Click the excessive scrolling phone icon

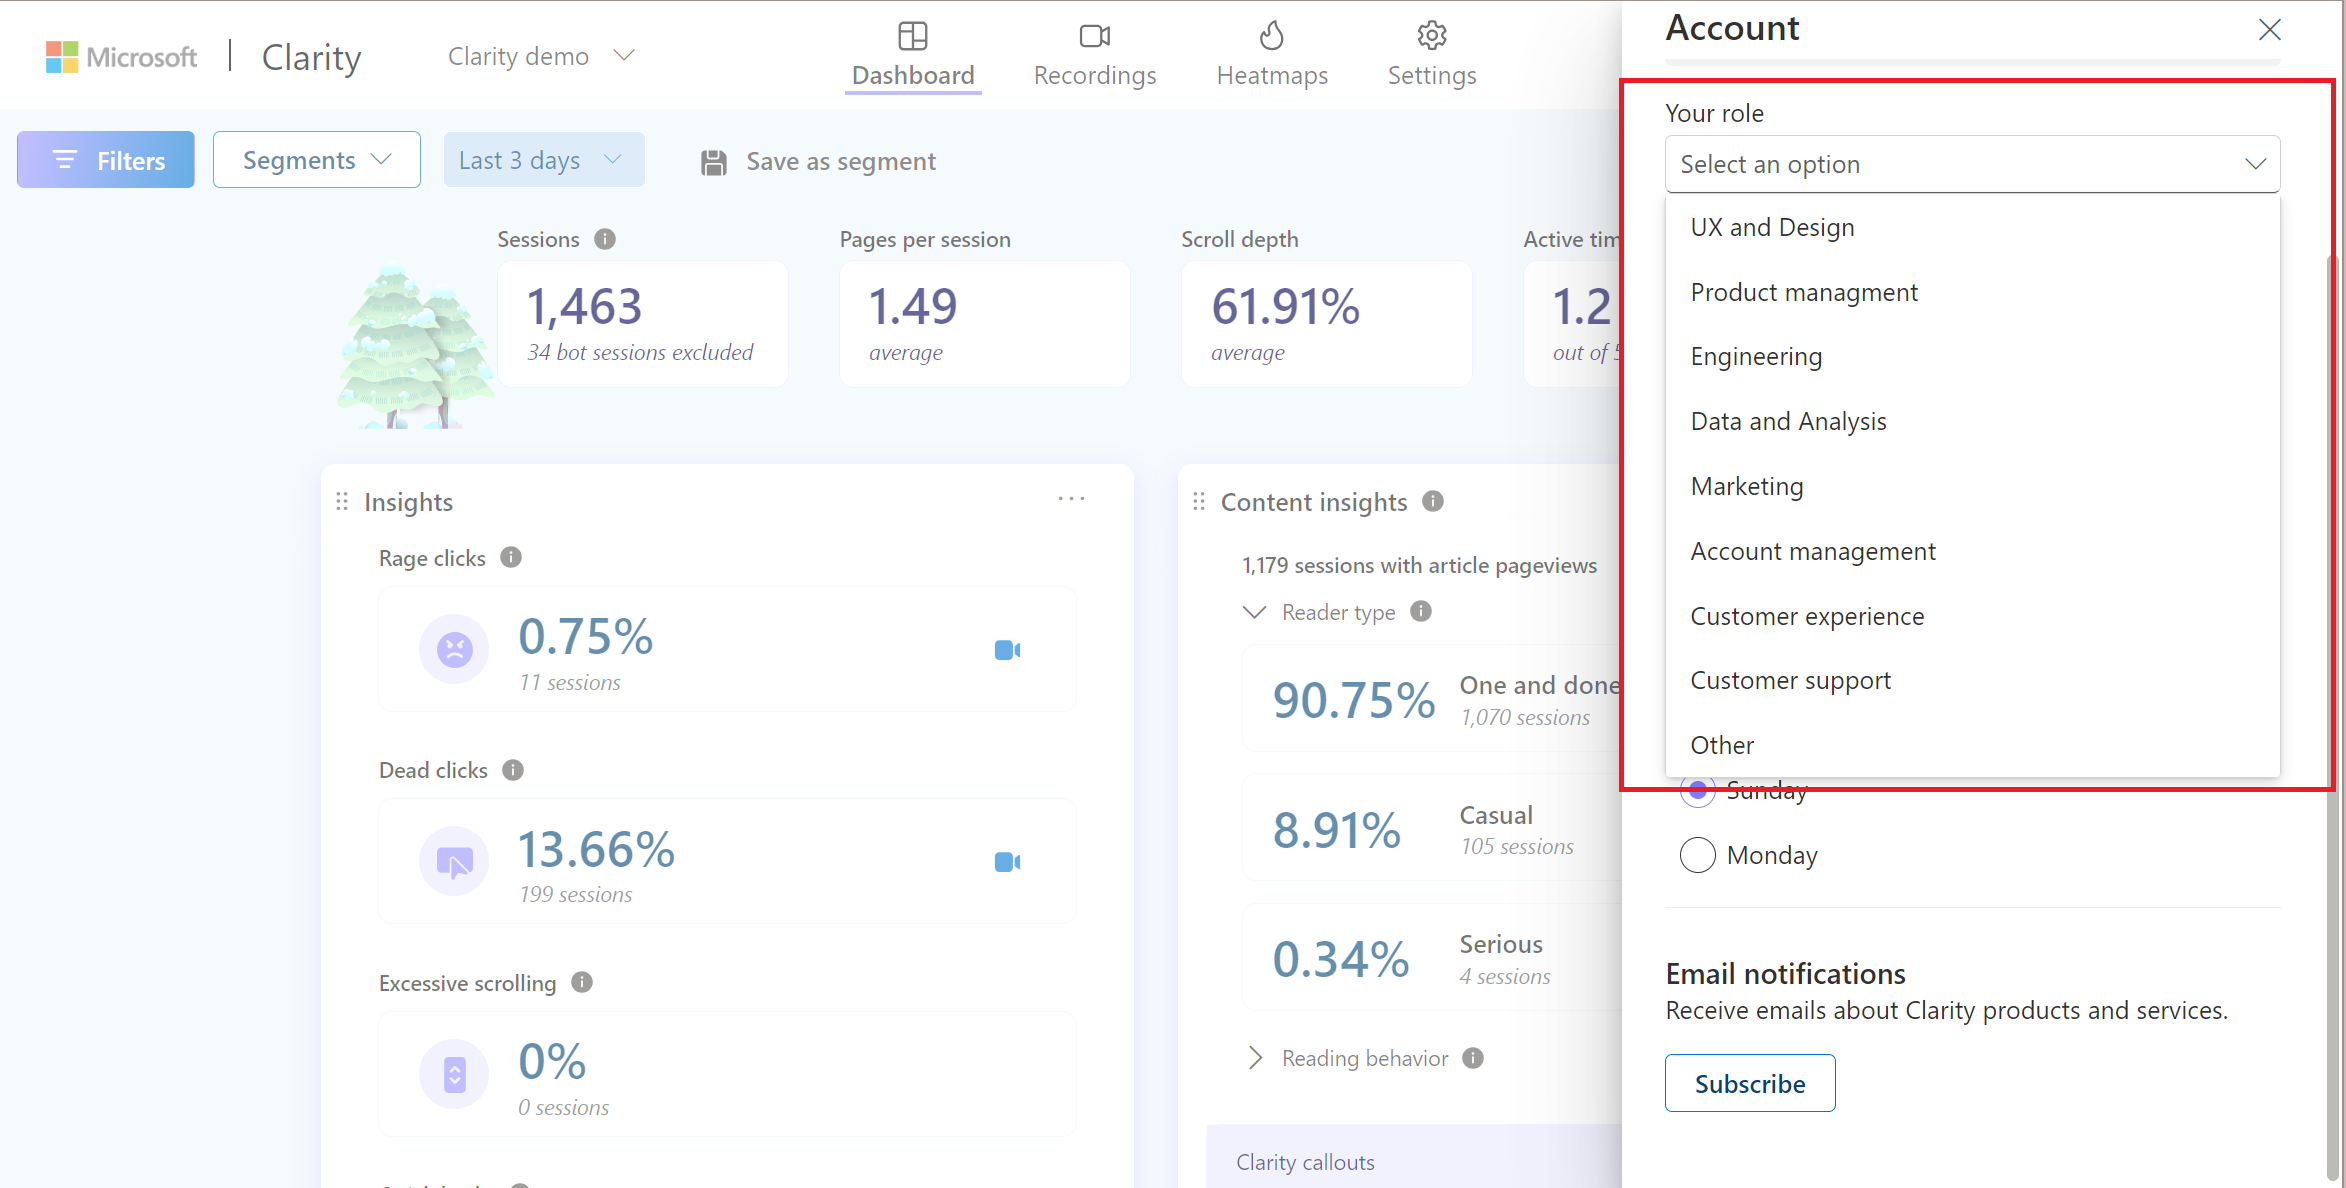coord(454,1074)
